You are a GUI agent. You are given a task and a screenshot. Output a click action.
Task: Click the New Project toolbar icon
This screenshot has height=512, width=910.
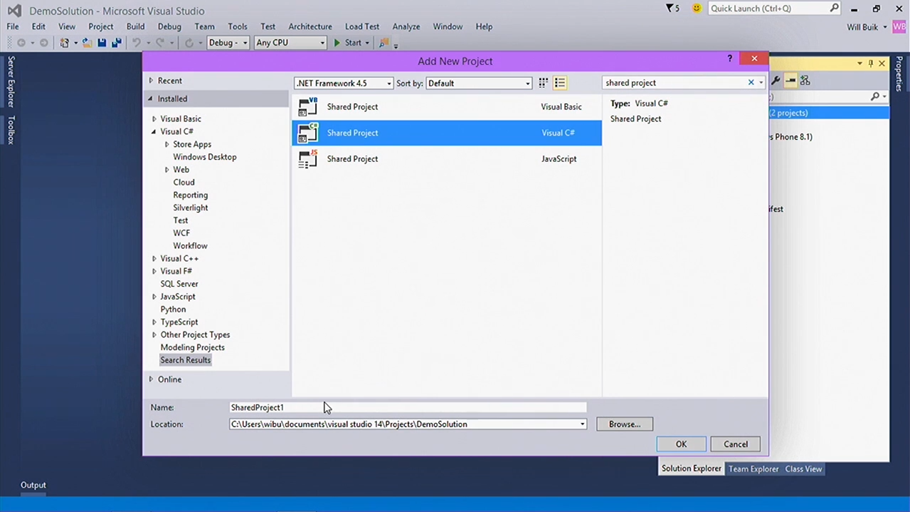[64, 43]
